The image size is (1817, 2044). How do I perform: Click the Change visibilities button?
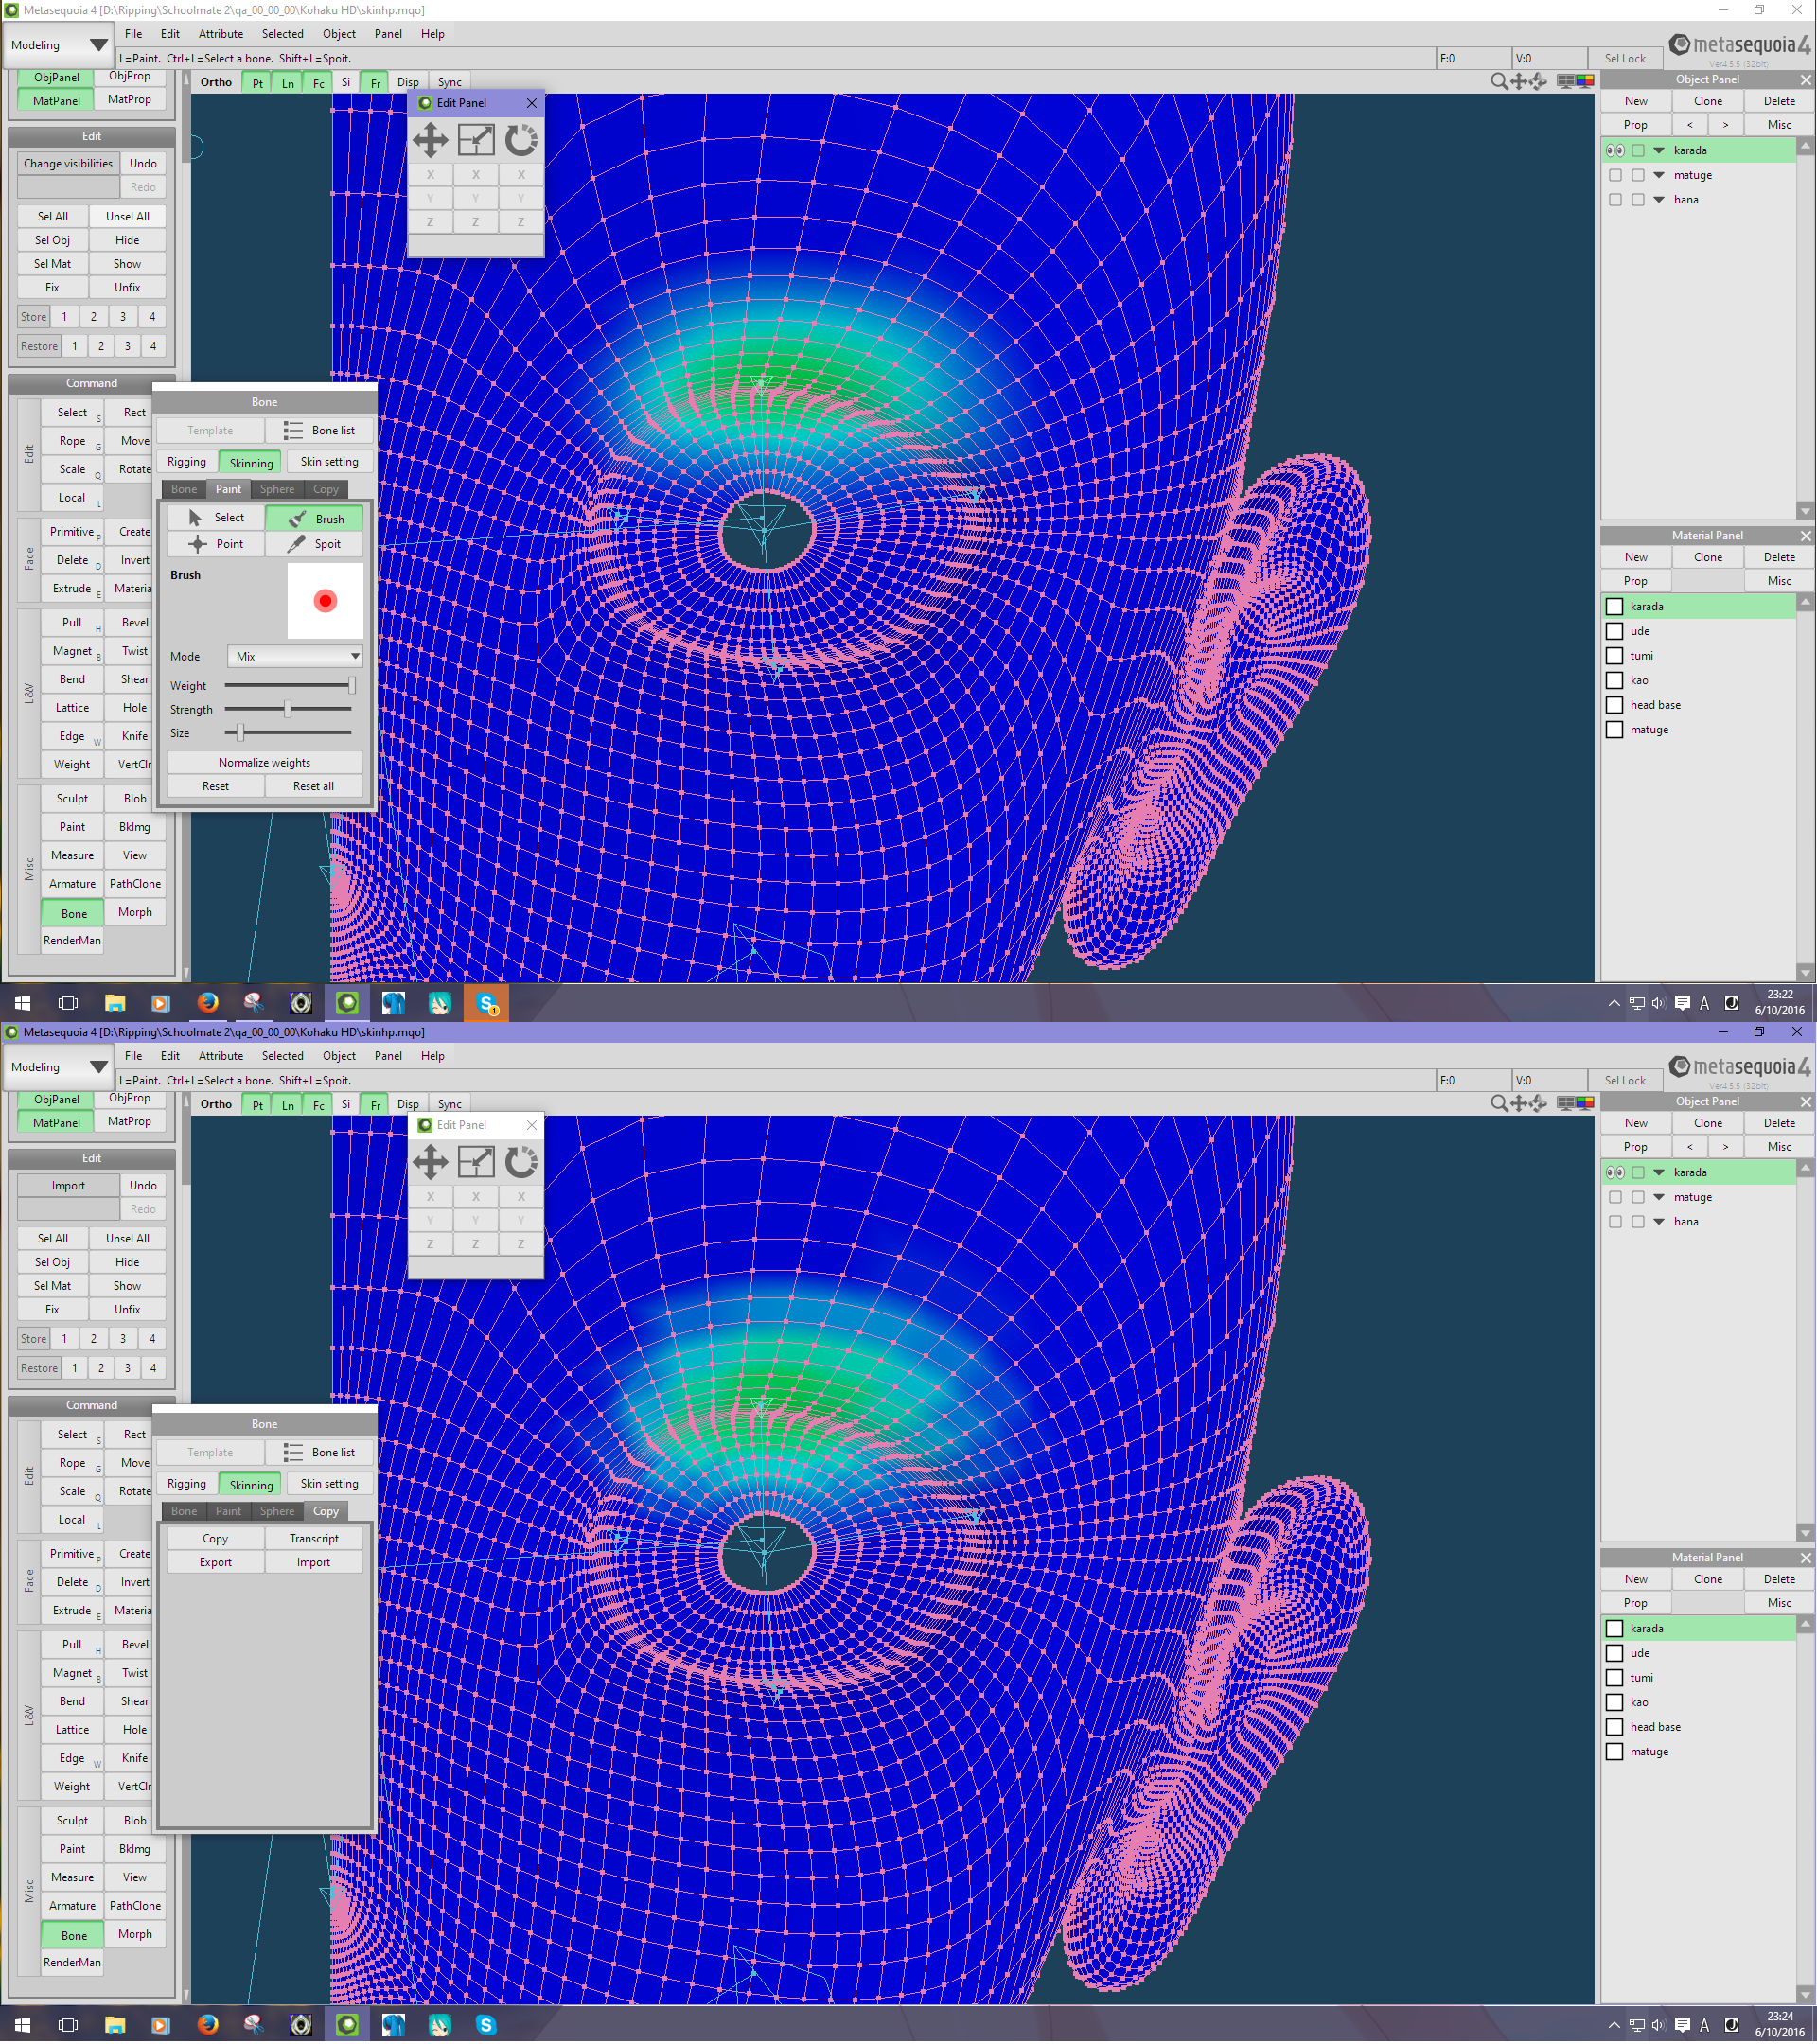click(x=68, y=164)
